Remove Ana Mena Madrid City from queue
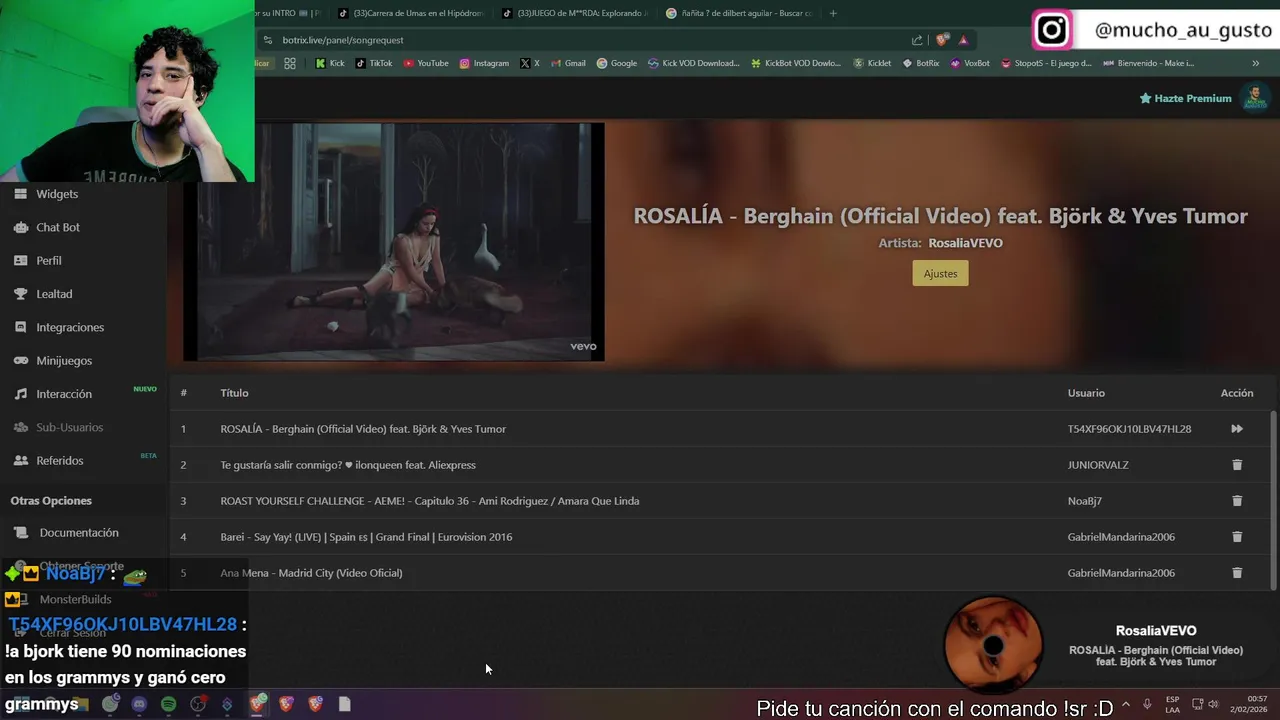The width and height of the screenshot is (1280, 720). click(x=1236, y=573)
